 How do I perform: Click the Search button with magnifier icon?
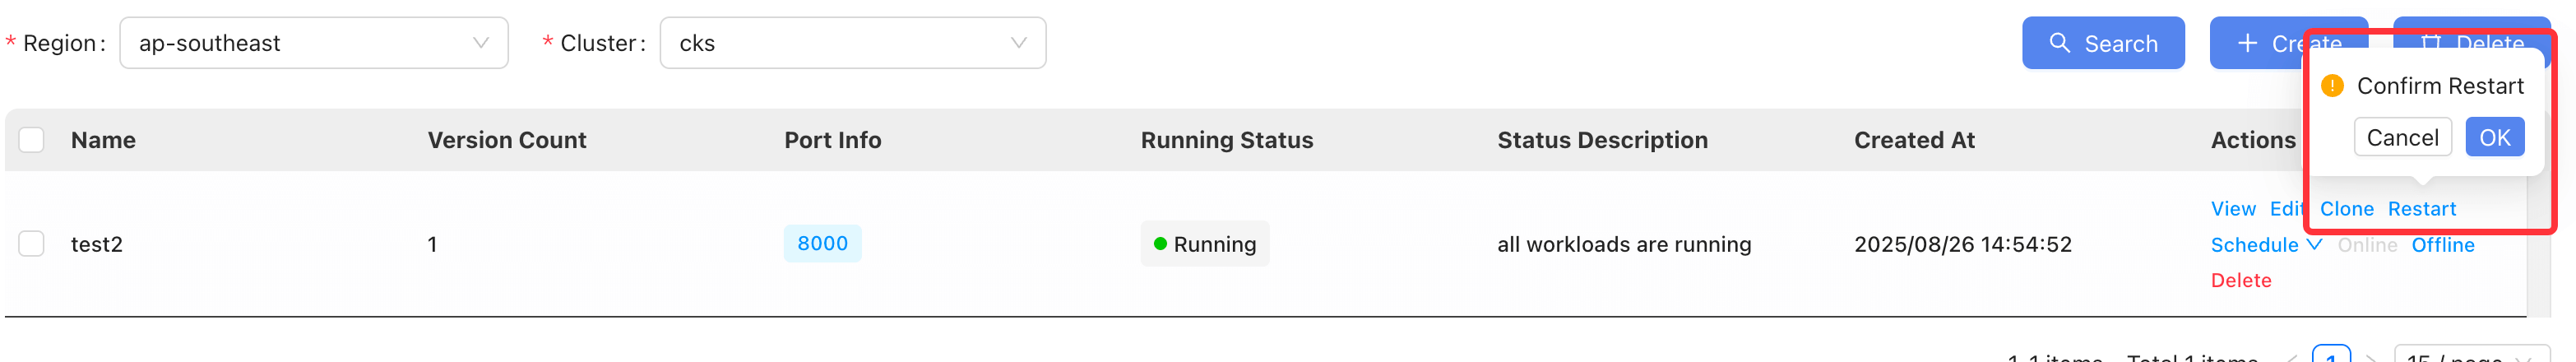tap(2102, 43)
